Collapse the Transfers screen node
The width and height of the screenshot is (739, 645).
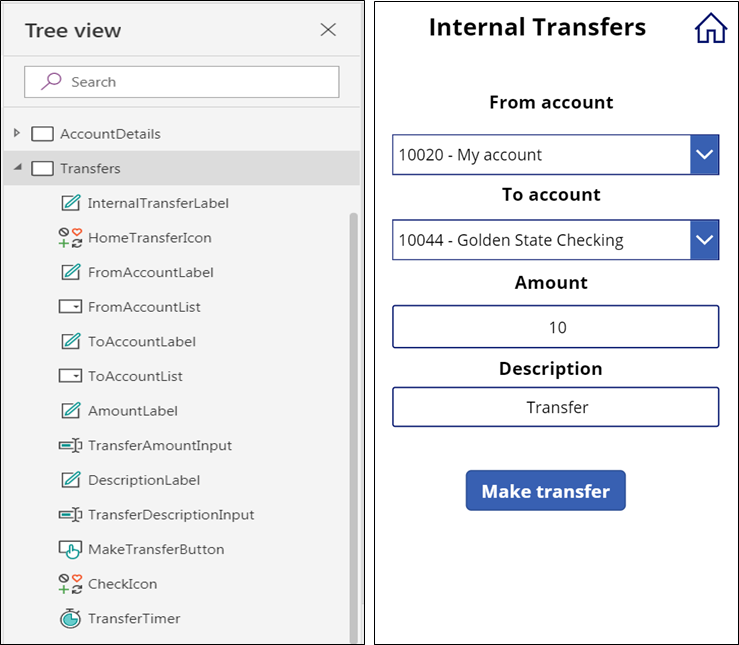(x=18, y=167)
